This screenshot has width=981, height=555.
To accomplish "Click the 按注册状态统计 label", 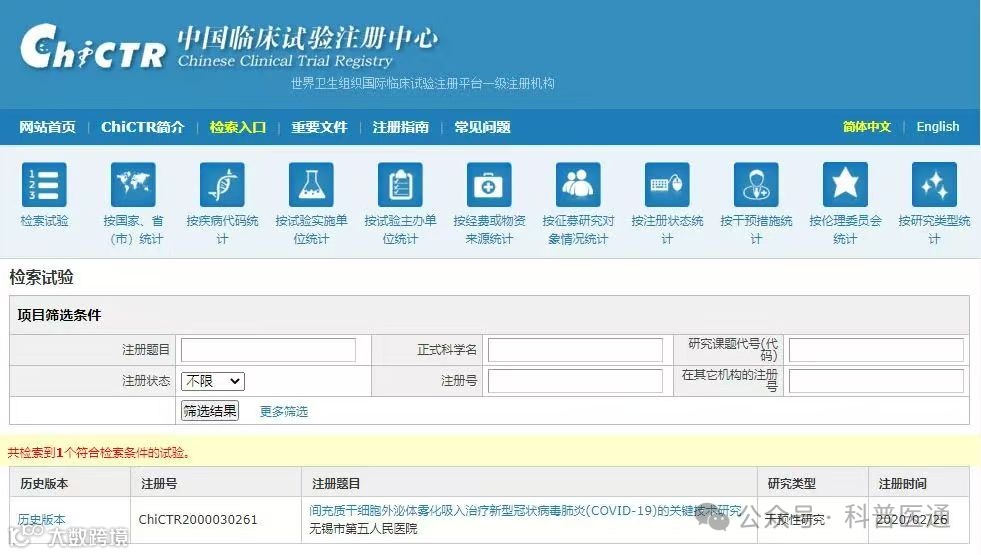I will pos(667,230).
